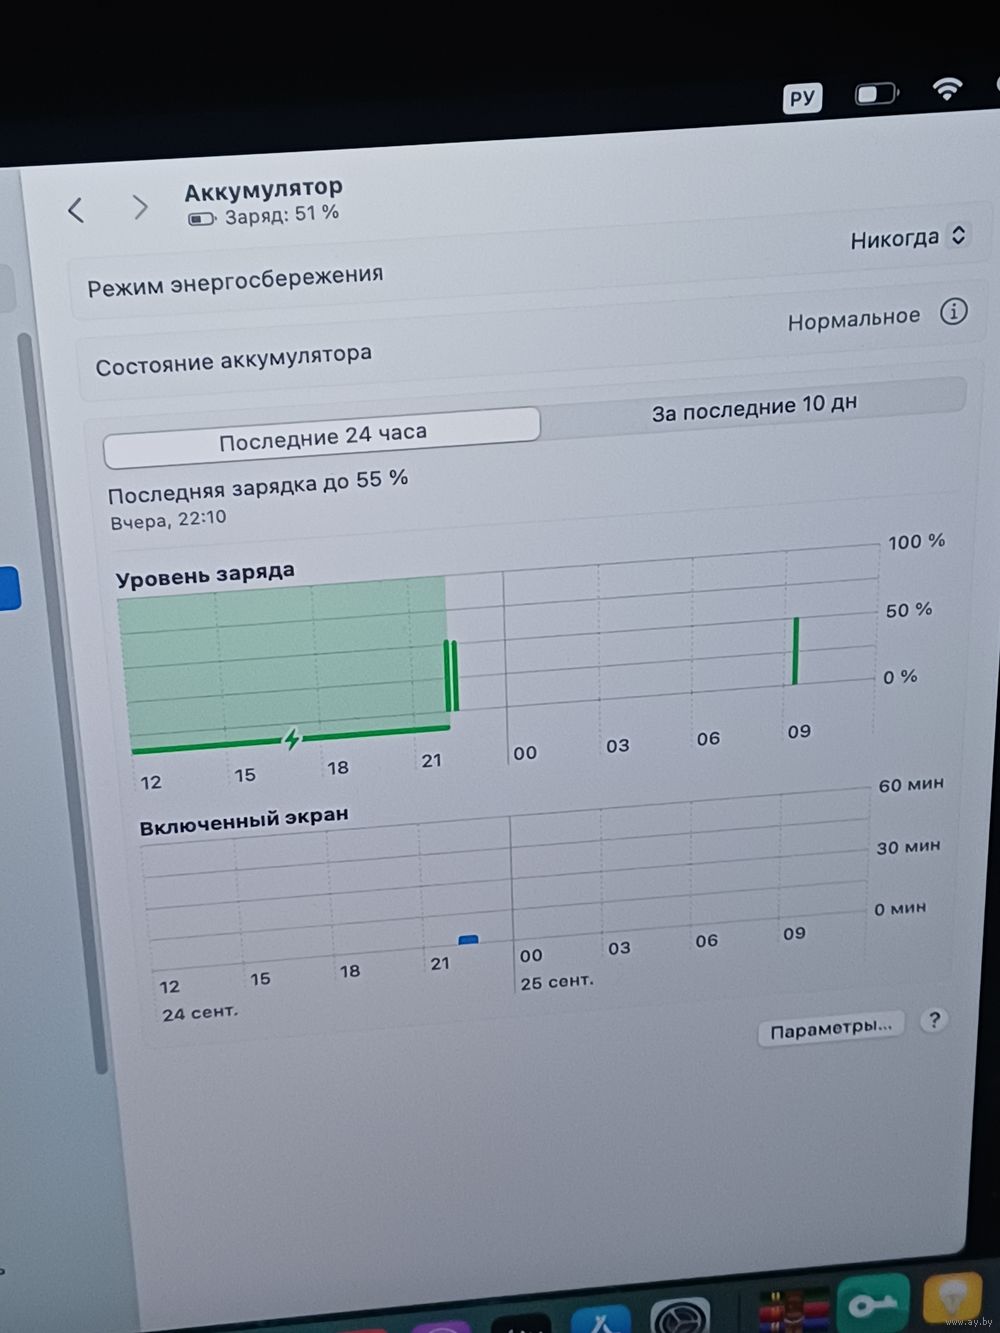
Task: Go back with the left chevron arrow
Action: (x=76, y=210)
